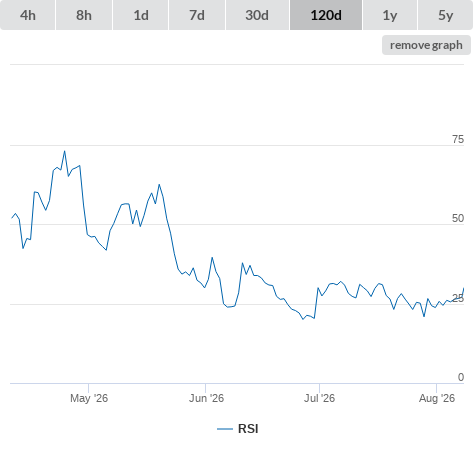View the 5y range tab
The width and height of the screenshot is (474, 455).
point(445,15)
